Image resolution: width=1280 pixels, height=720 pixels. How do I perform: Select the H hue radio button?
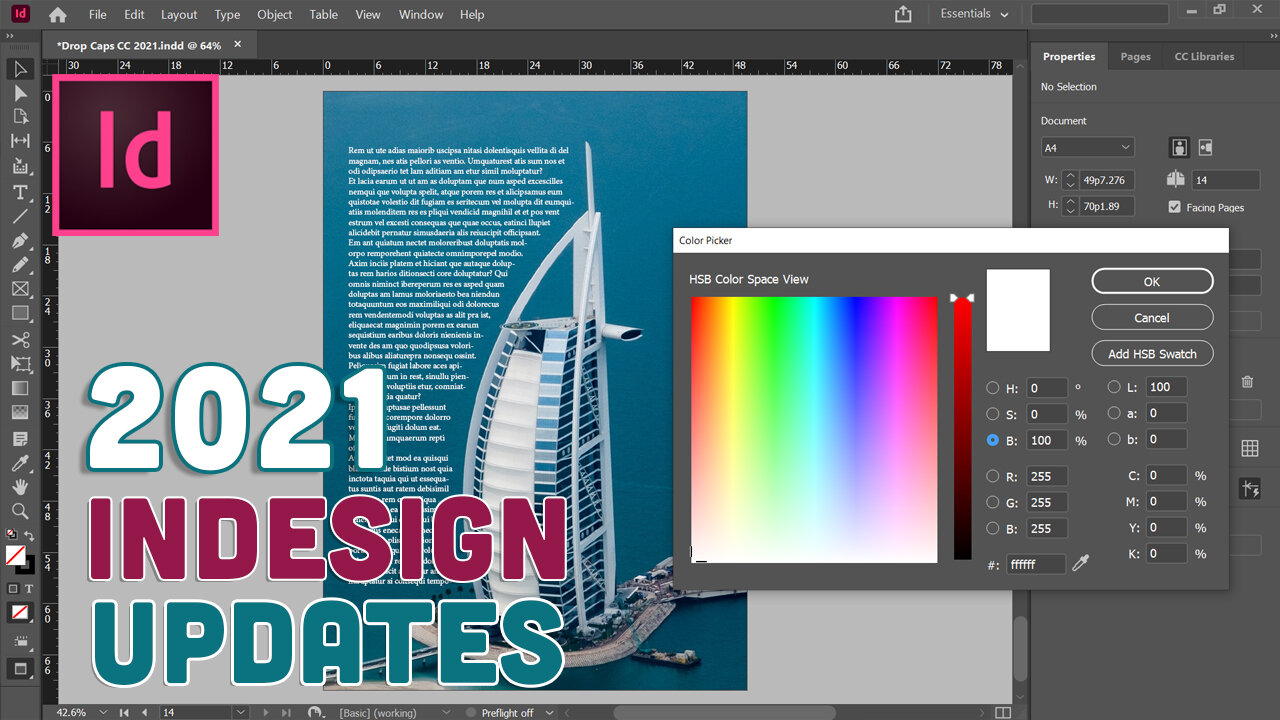(993, 388)
